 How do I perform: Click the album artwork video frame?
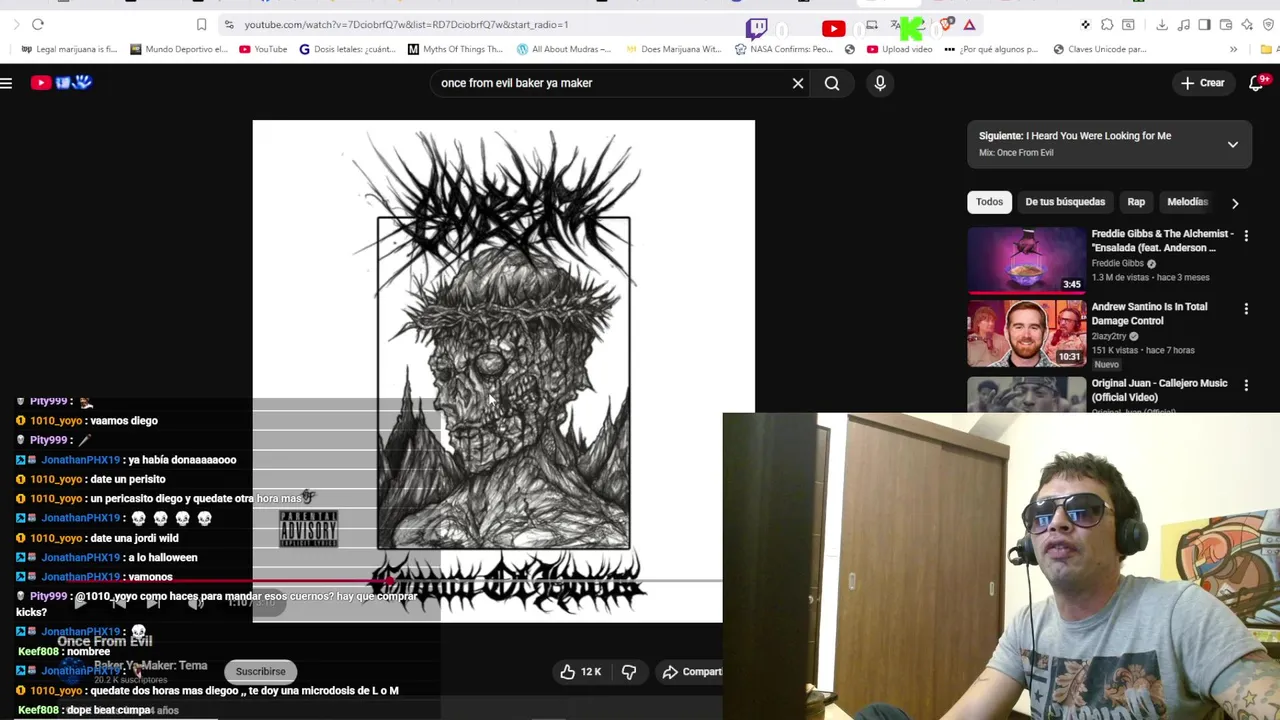tap(503, 371)
